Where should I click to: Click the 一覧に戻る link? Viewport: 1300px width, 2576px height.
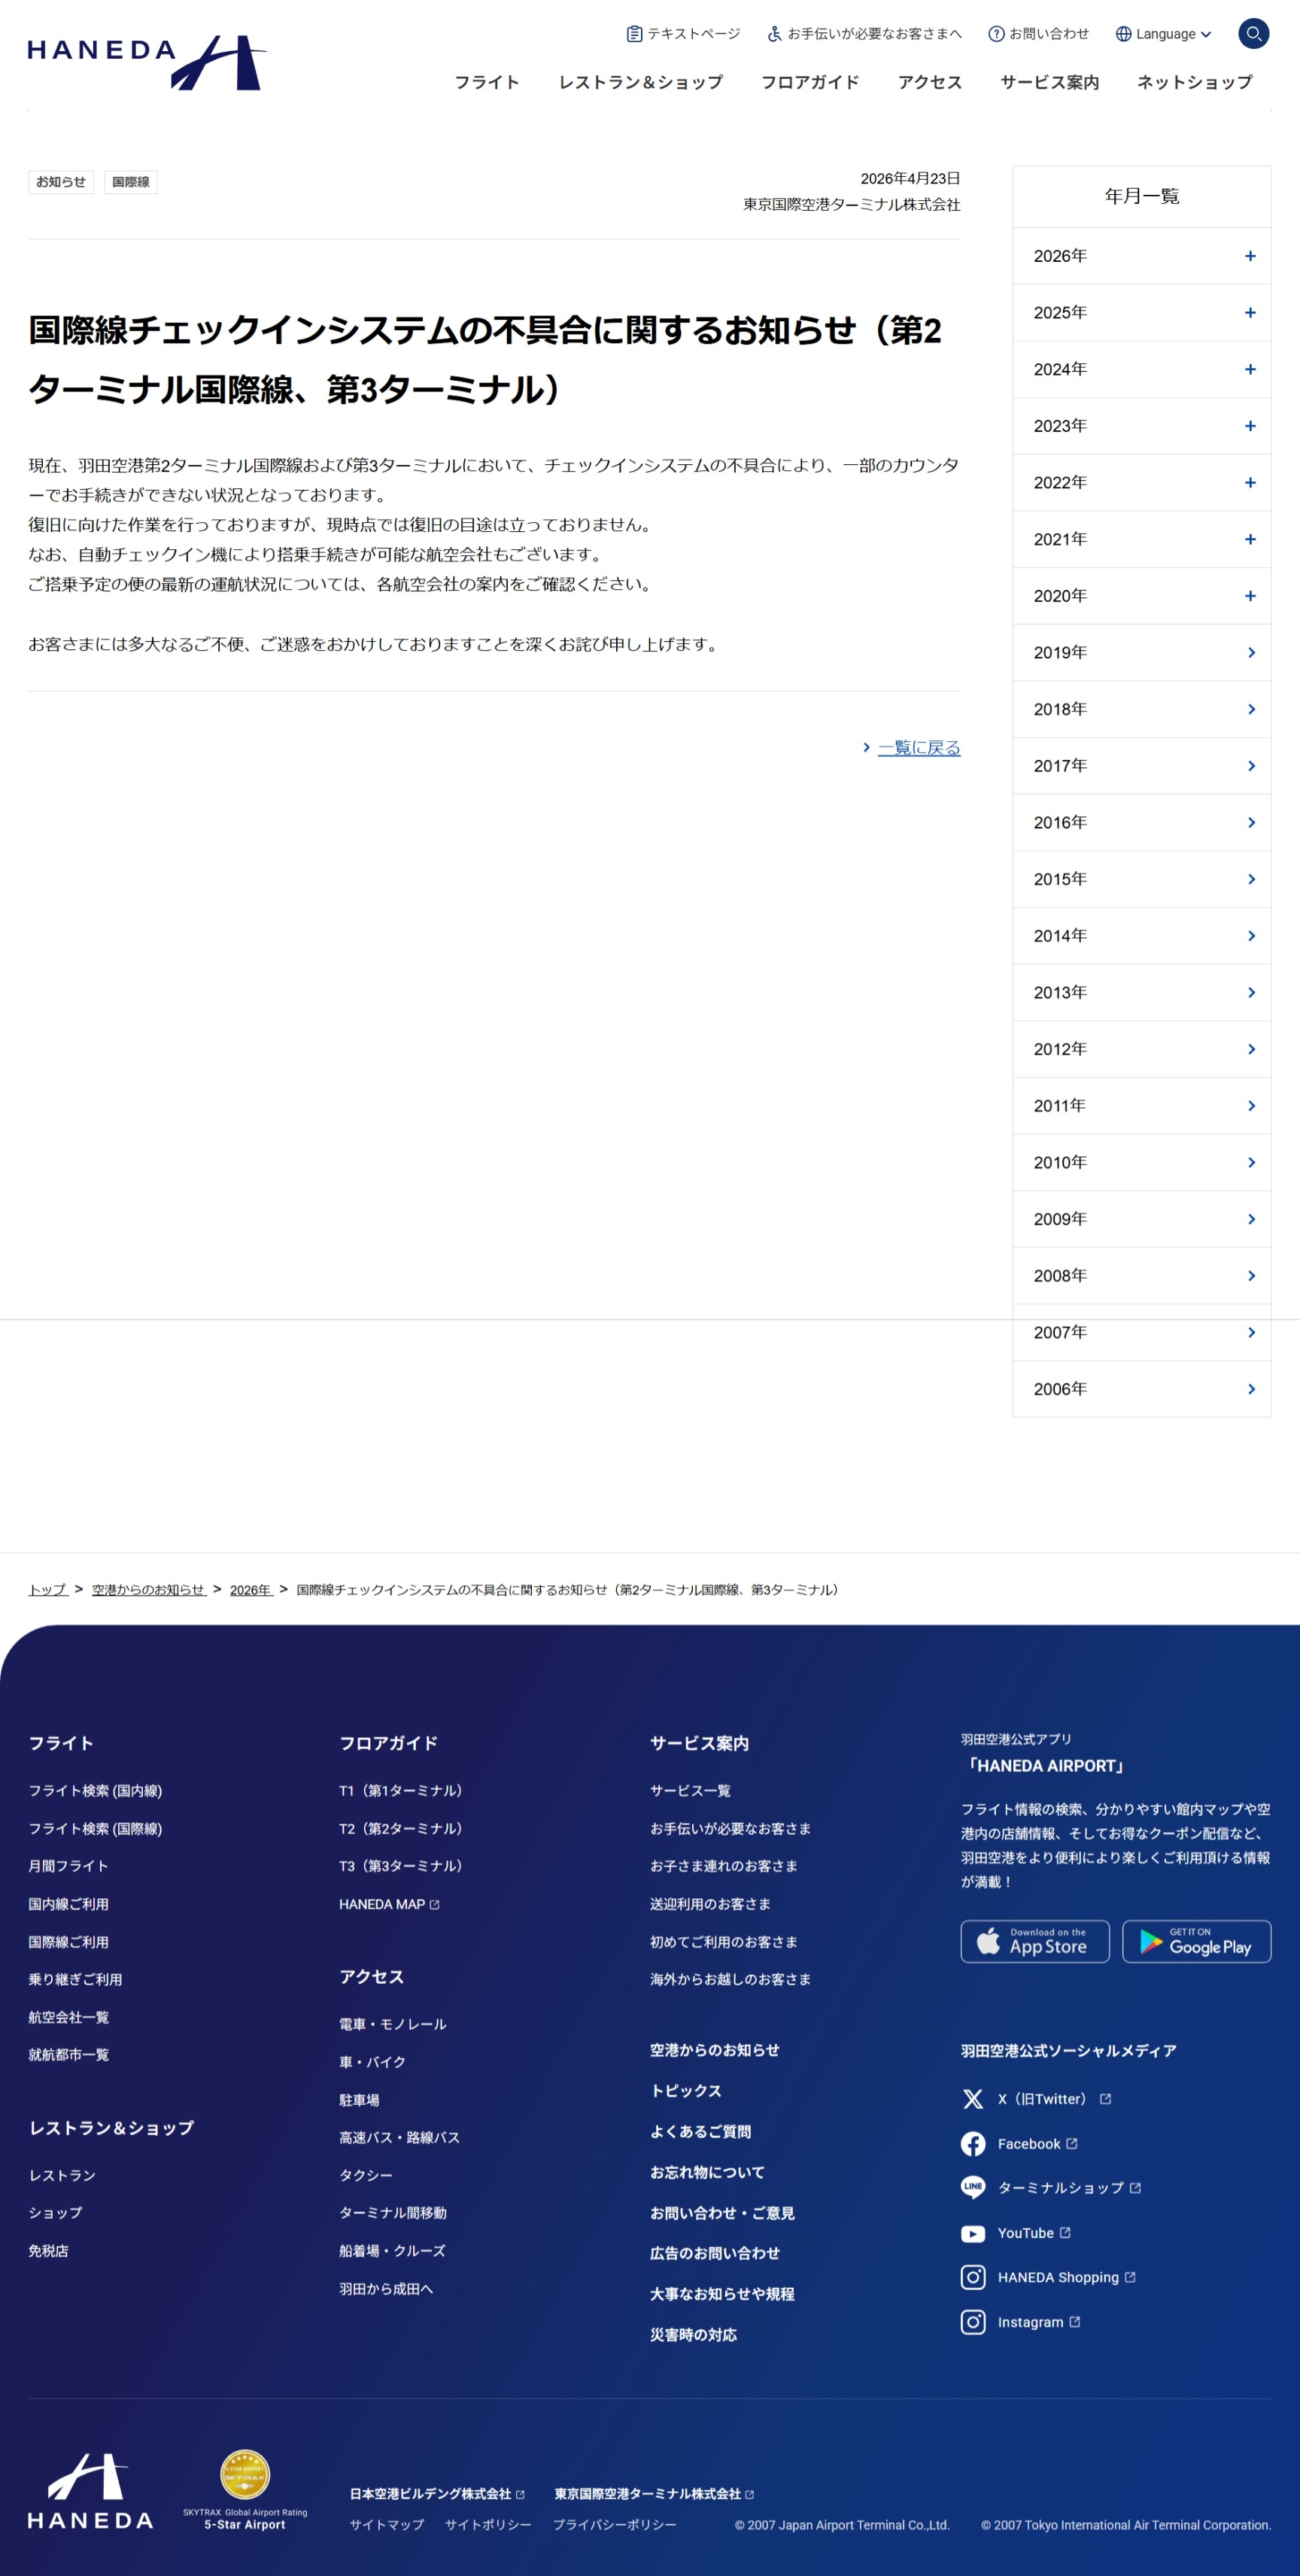pyautogui.click(x=918, y=748)
